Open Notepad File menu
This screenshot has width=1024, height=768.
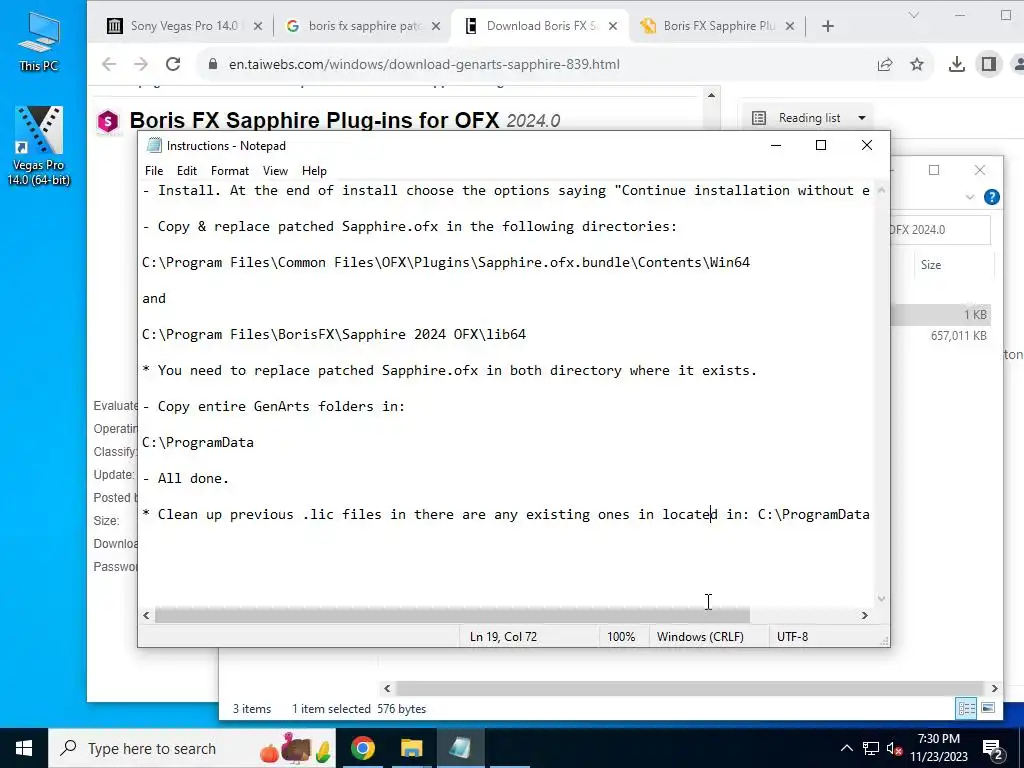(154, 170)
